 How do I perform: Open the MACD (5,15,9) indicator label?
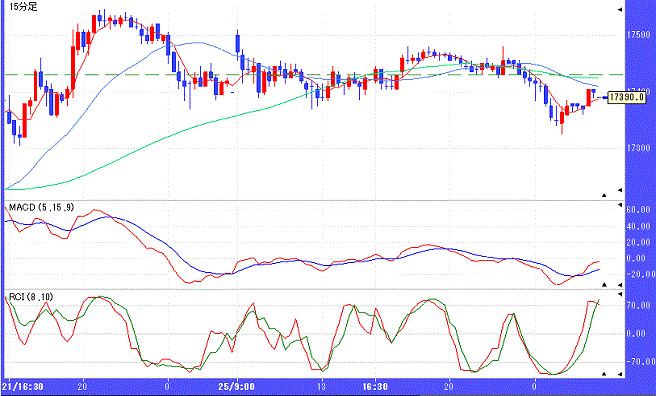(41, 207)
